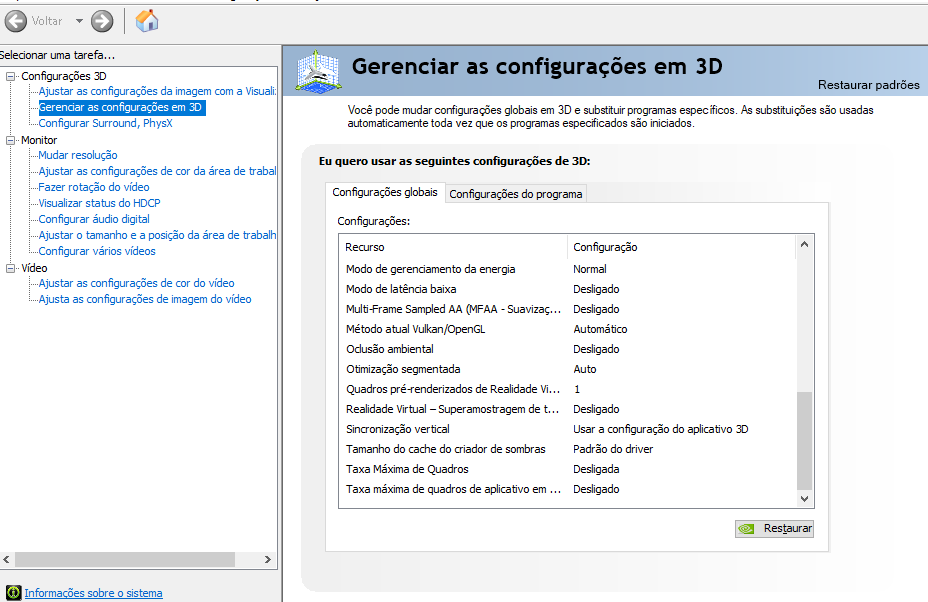Open Ajusta as configurações de imagem do vídeo
Screen dimensions: 928x602
(145, 299)
